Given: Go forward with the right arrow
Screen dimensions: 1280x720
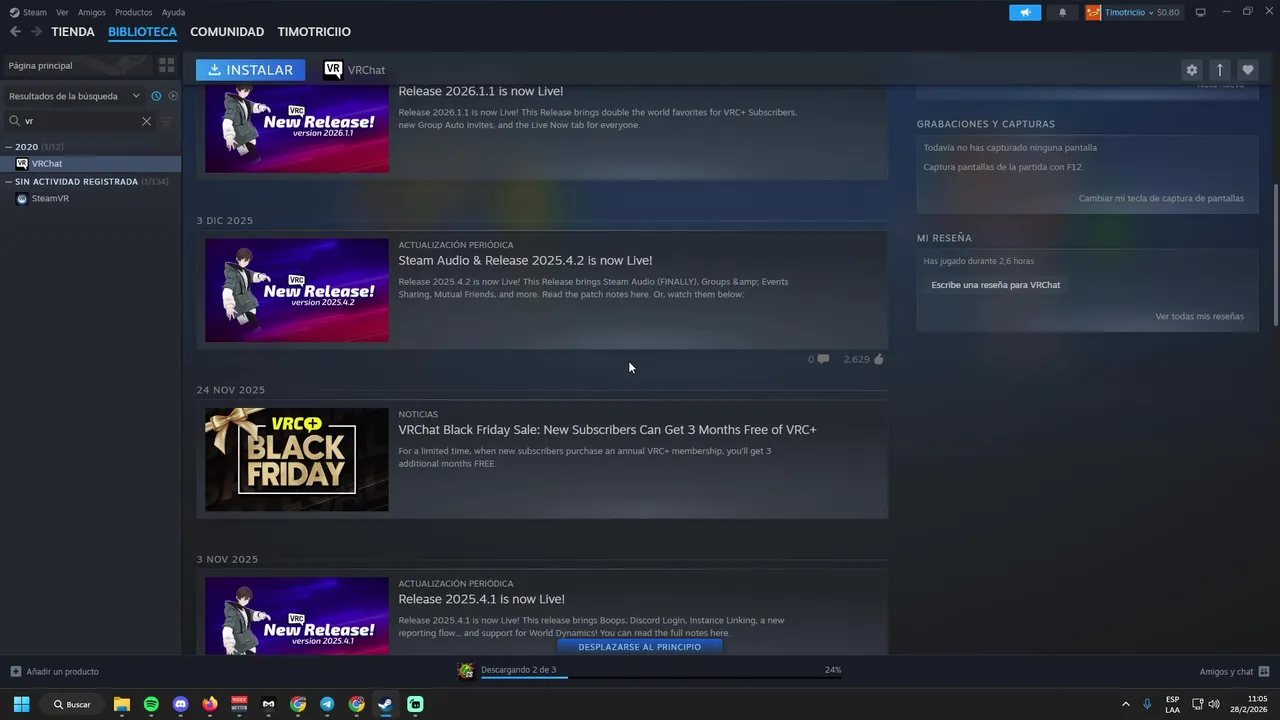Looking at the screenshot, I should coord(36,32).
